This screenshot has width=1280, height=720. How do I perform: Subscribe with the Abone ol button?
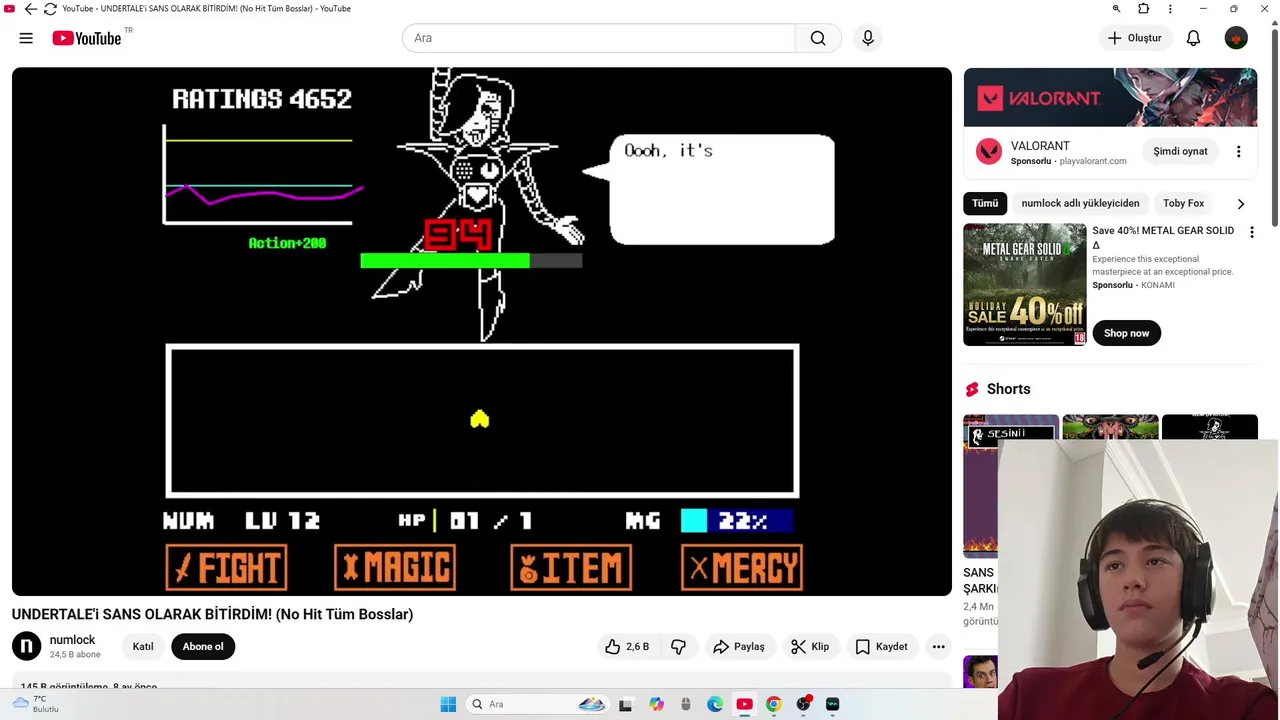point(203,646)
